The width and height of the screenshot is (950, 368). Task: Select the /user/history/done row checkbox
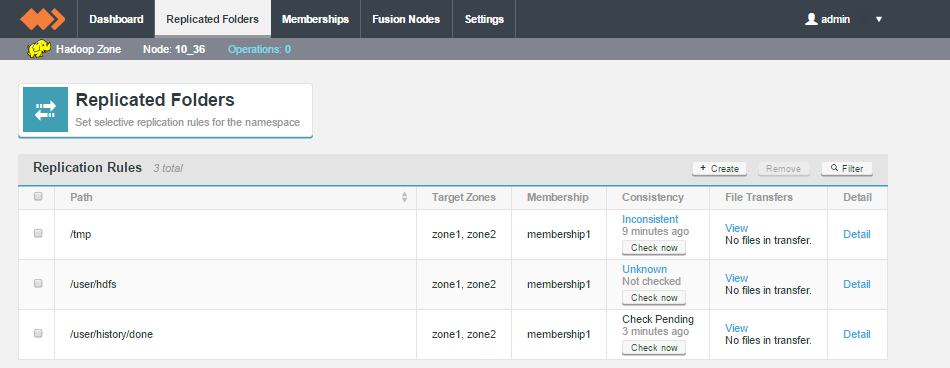[38, 333]
